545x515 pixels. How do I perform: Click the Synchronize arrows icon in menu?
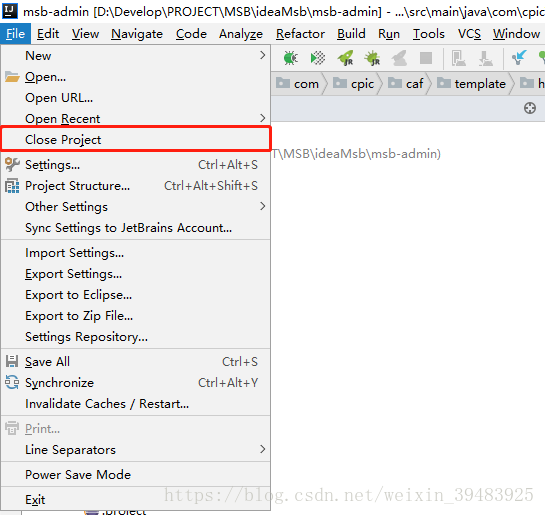coord(12,382)
